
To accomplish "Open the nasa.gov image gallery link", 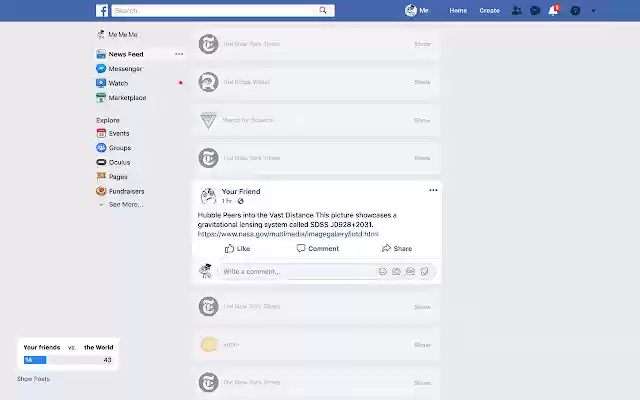I will click(x=288, y=234).
